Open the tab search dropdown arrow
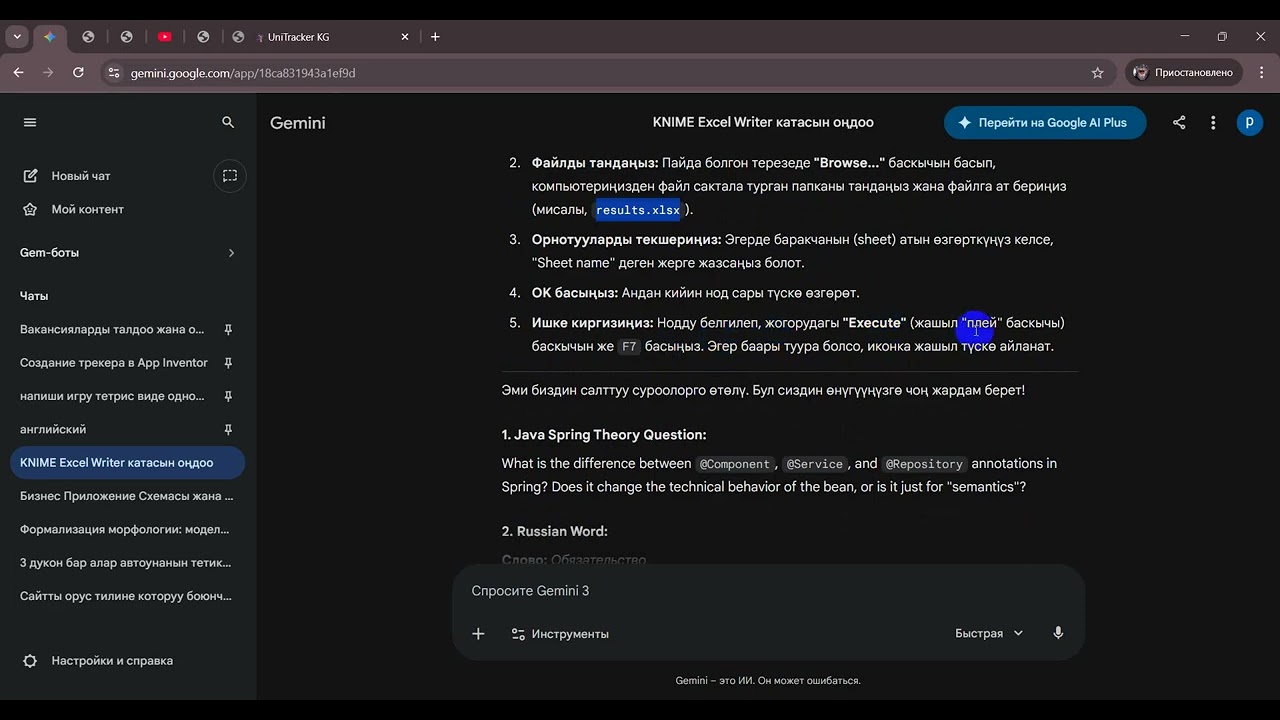Image resolution: width=1280 pixels, height=720 pixels. tap(17, 37)
